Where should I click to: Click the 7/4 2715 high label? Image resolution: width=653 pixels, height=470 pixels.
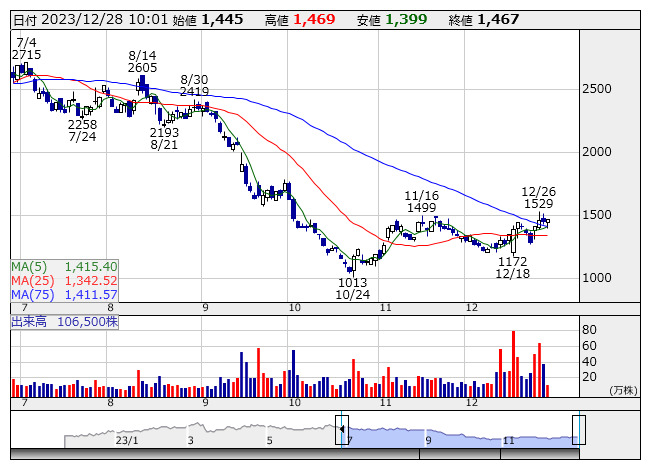pos(27,48)
